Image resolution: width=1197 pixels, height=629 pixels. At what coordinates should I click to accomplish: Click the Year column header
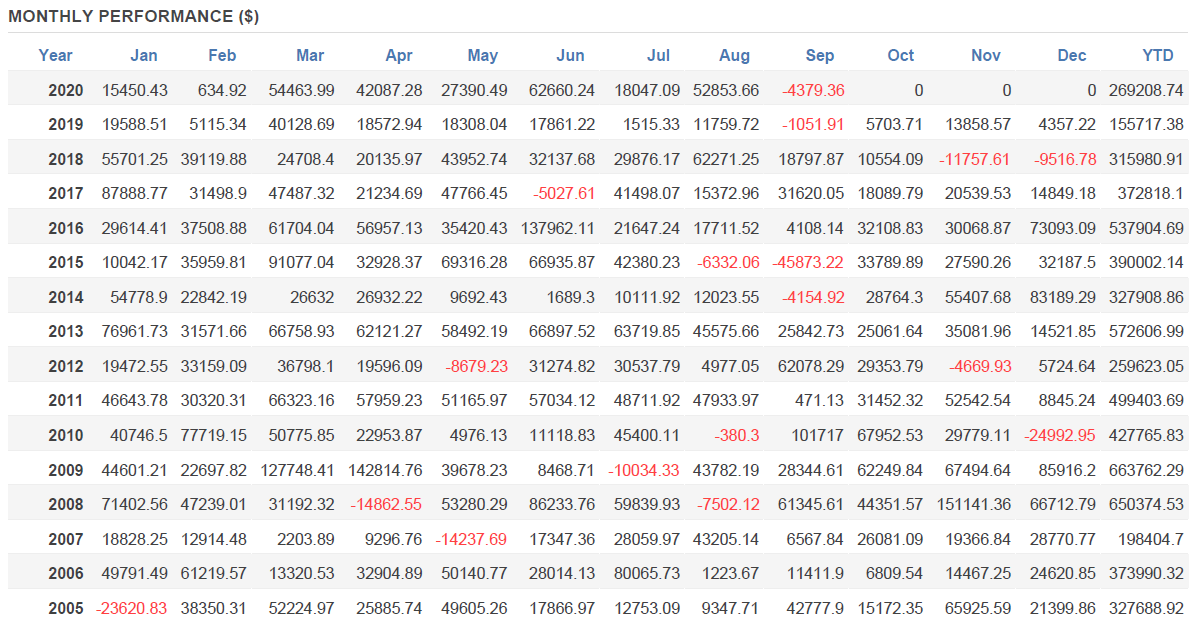coord(56,56)
